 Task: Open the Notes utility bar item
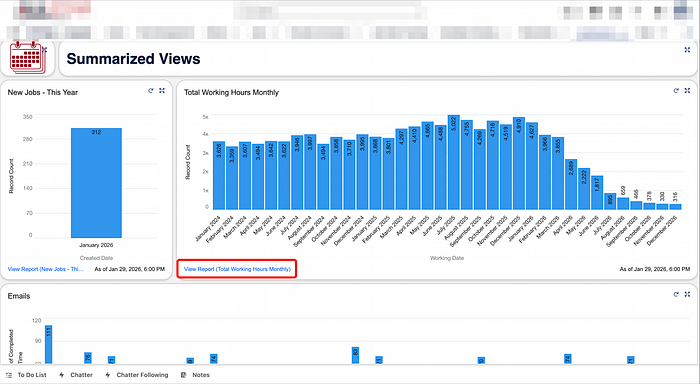coord(196,375)
